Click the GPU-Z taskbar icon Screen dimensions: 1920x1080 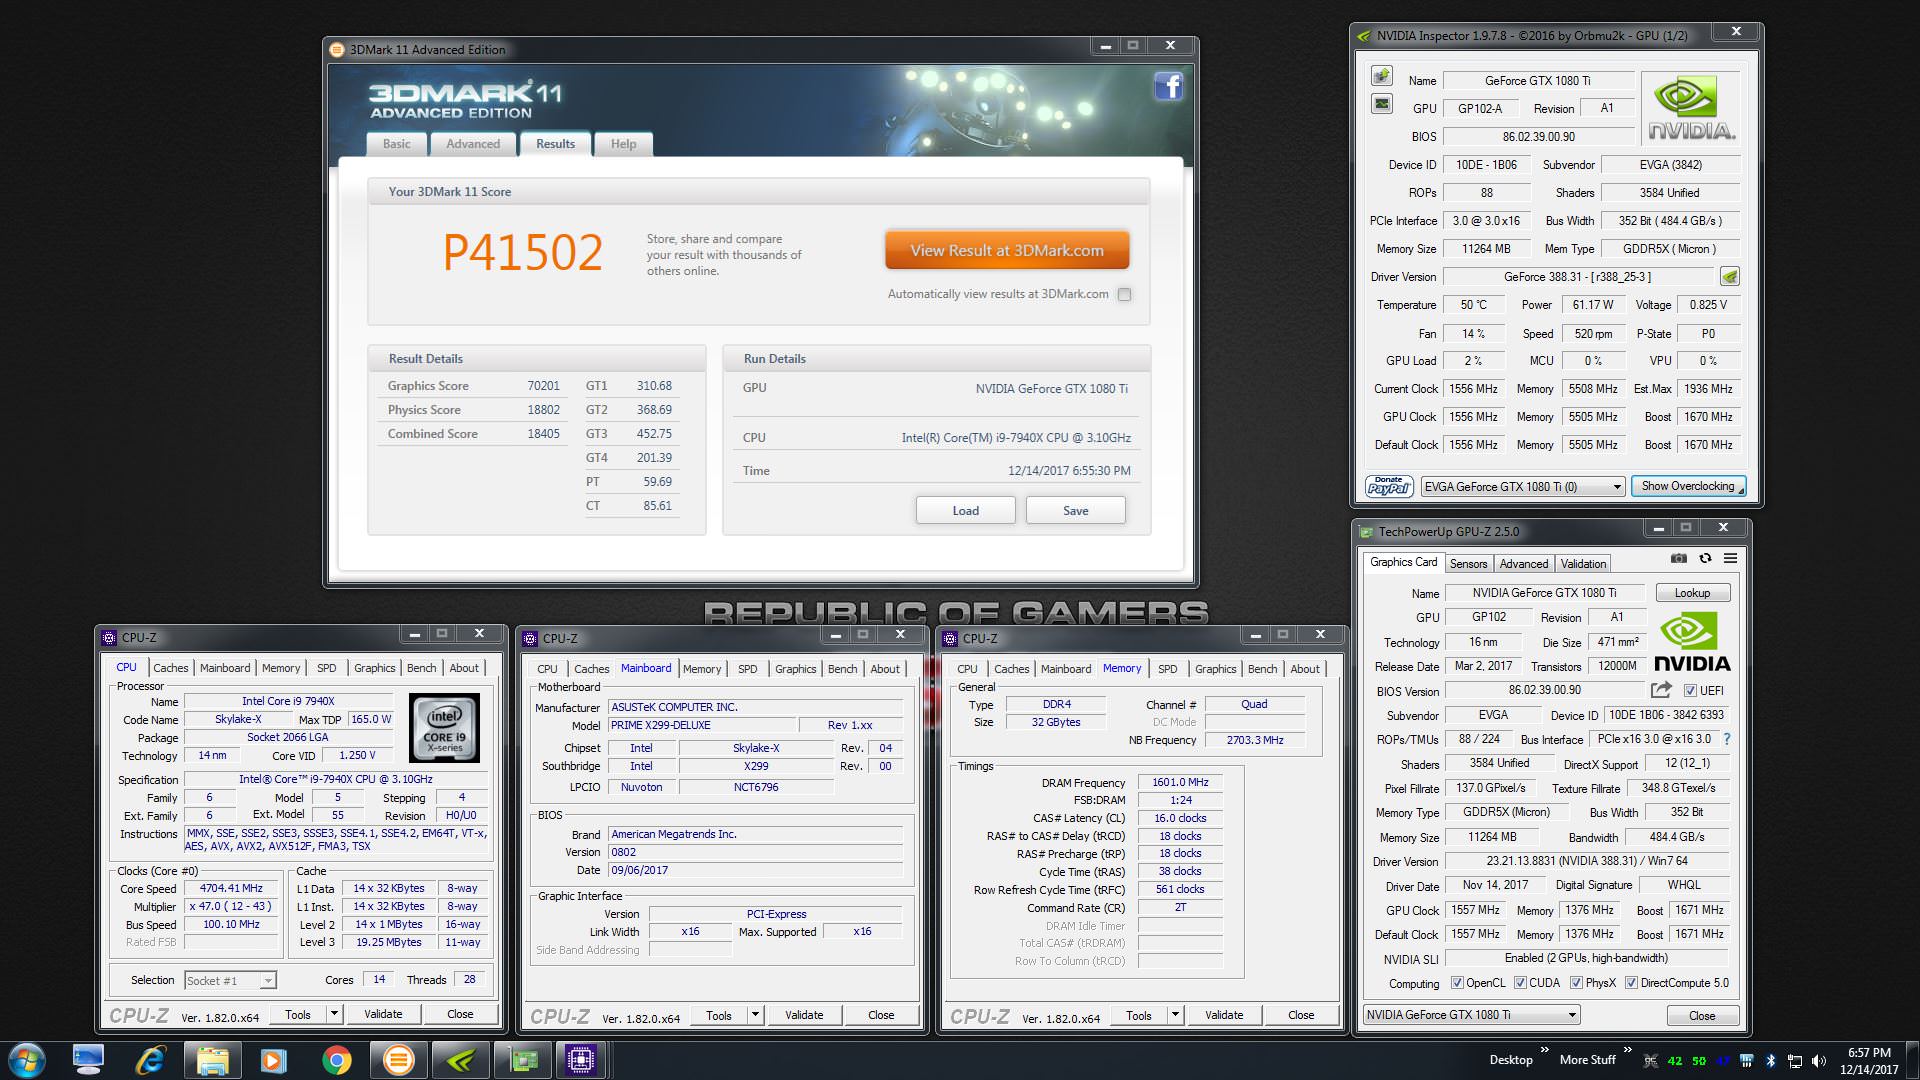point(524,1060)
